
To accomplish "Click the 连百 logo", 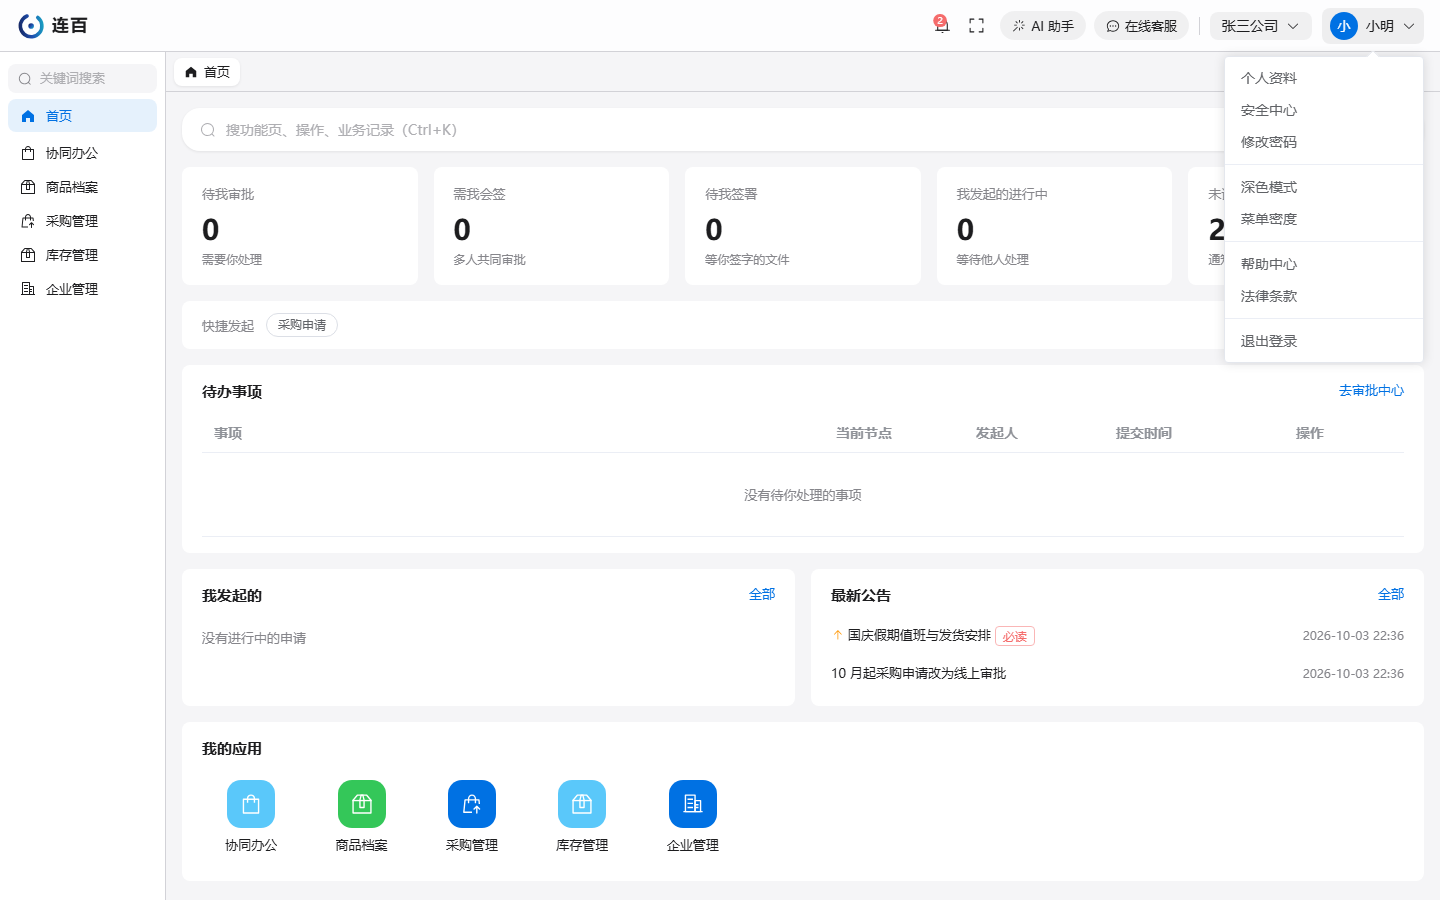I will (53, 26).
